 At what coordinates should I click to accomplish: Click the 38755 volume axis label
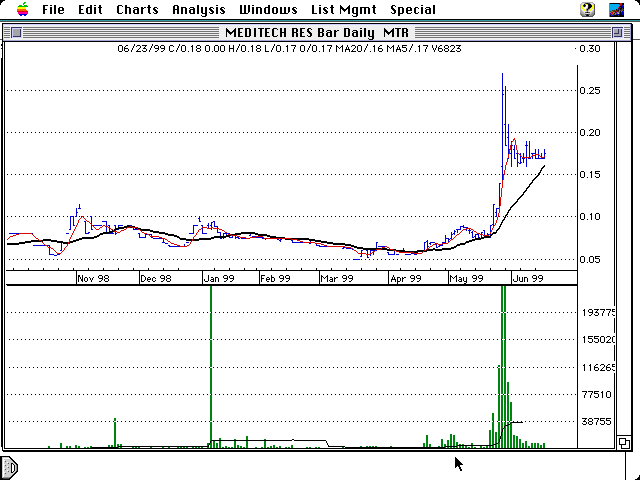[597, 421]
